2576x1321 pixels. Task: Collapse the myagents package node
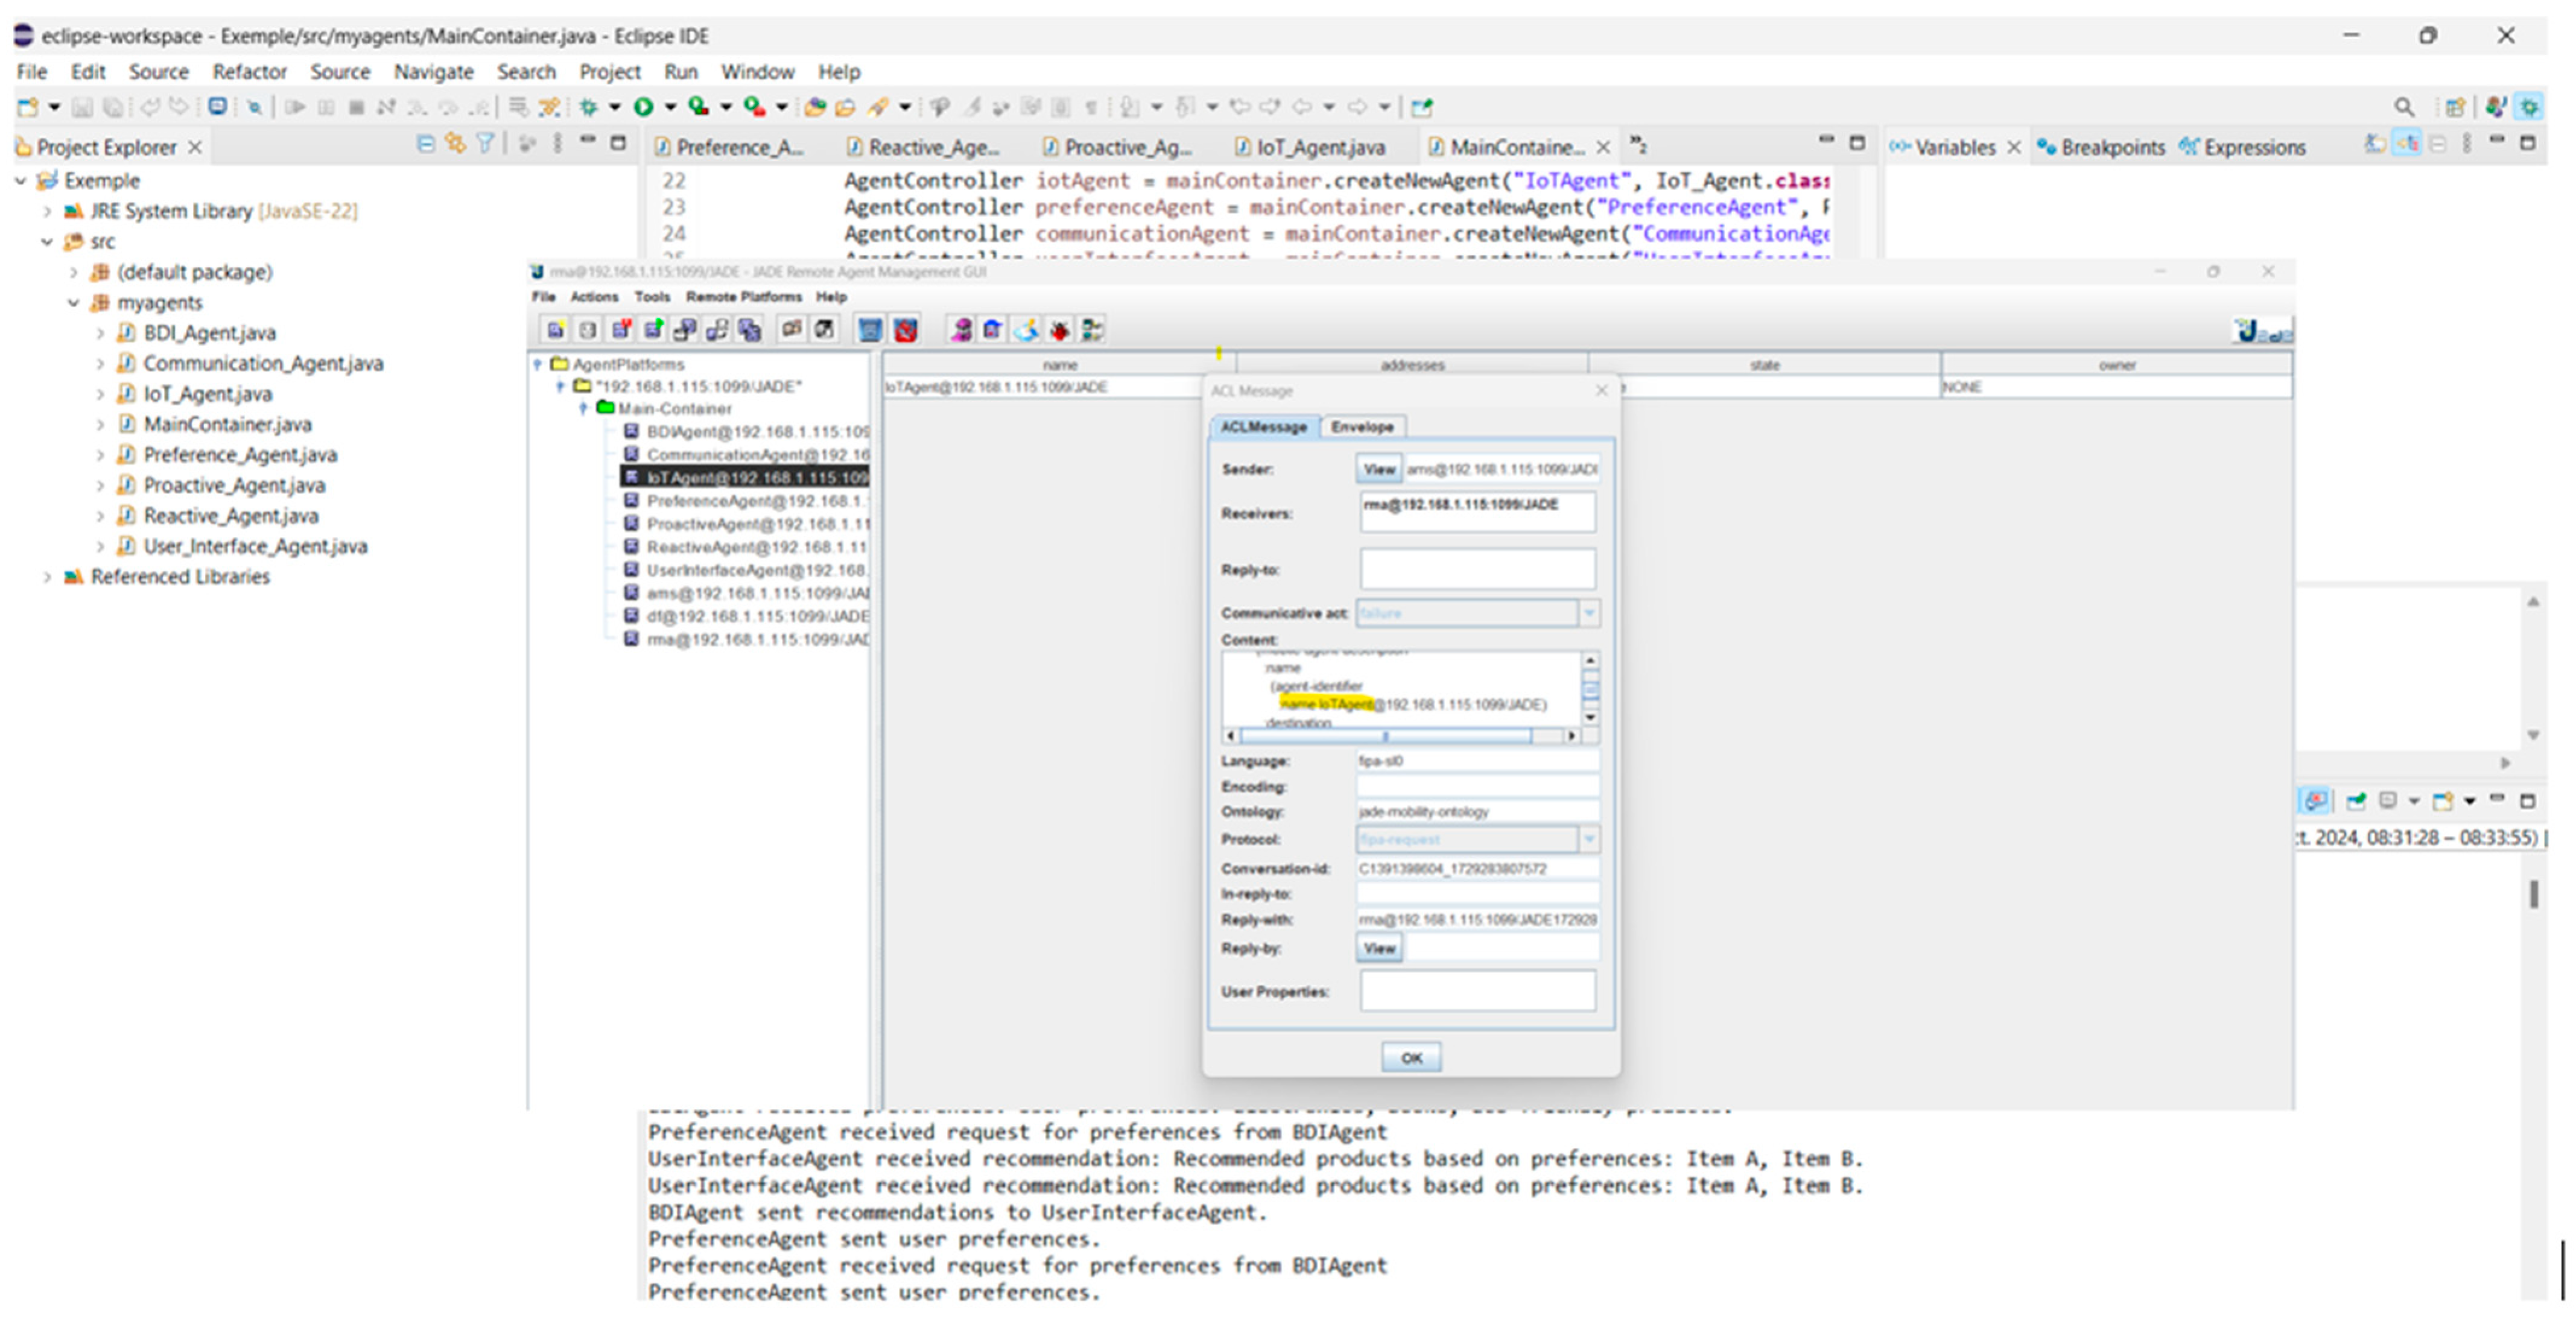click(x=73, y=303)
